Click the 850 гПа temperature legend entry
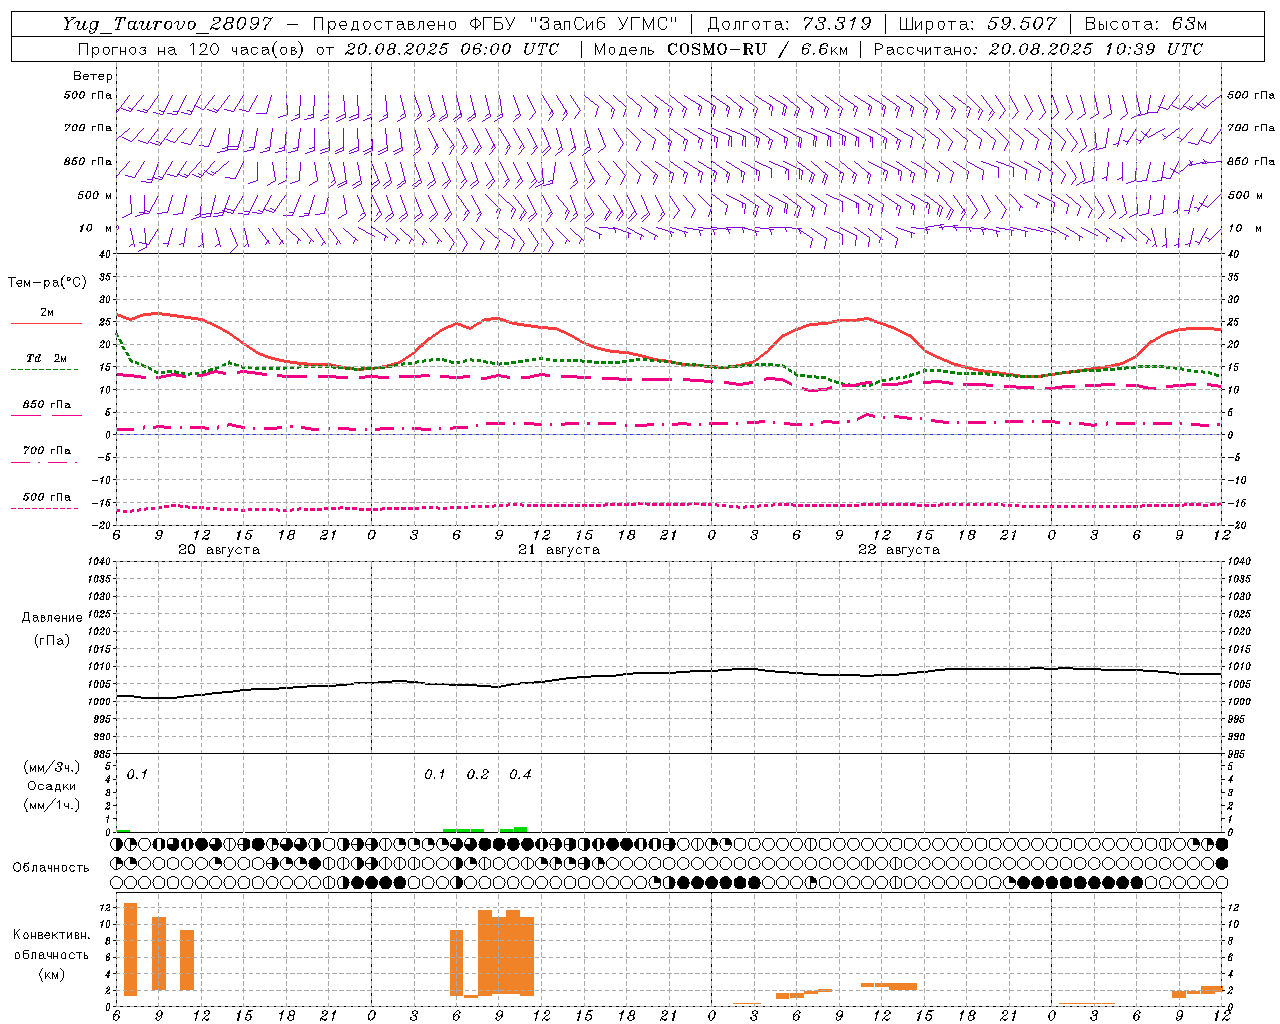The width and height of the screenshot is (1280, 1024). 47,405
